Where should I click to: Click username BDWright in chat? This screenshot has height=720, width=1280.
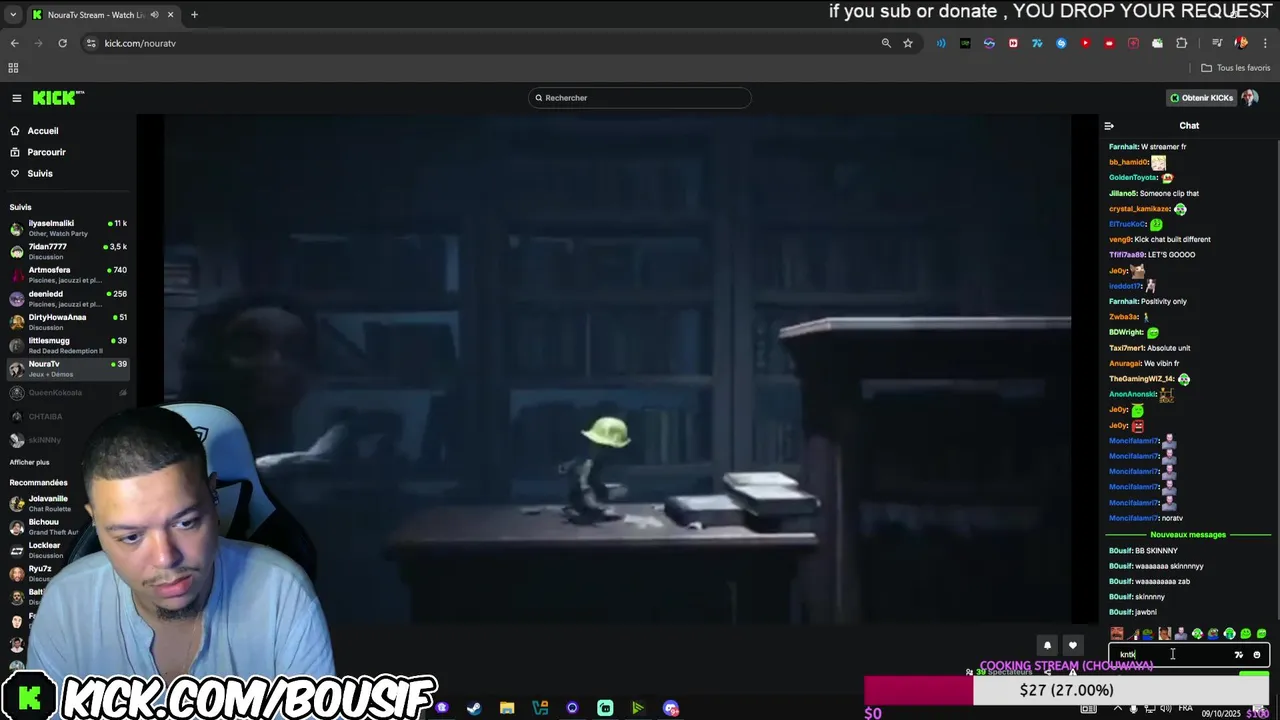tap(1126, 333)
